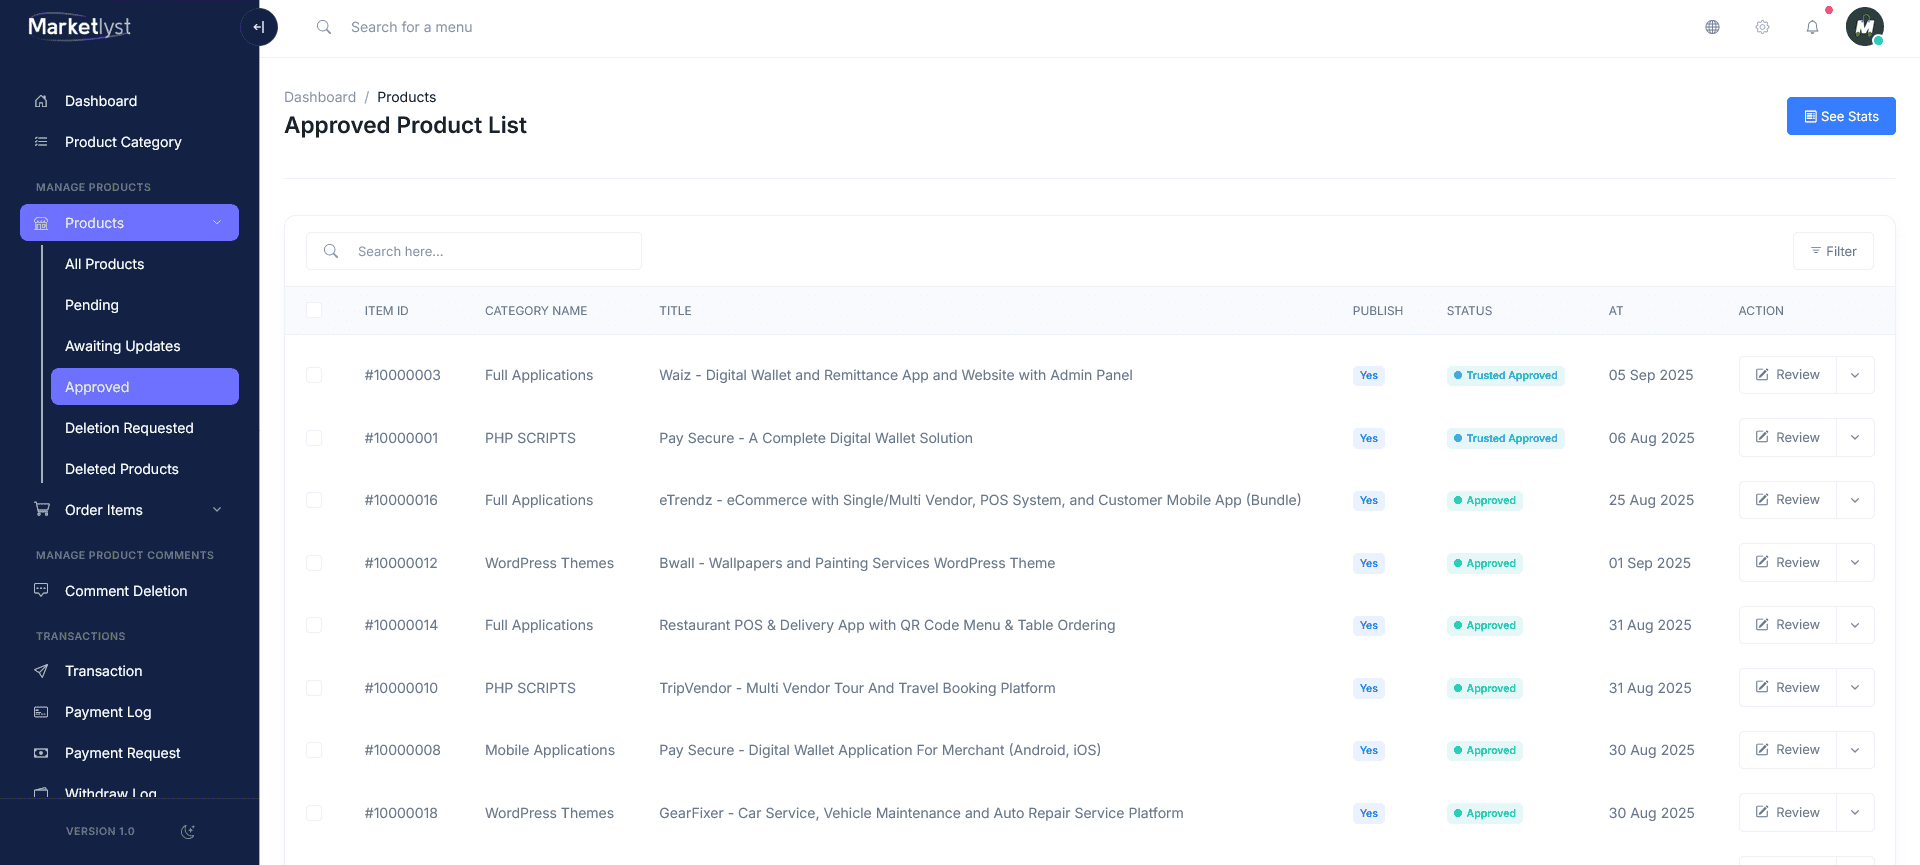Click the magnifier icon in table search box
This screenshot has height=865, width=1920.
pos(331,251)
